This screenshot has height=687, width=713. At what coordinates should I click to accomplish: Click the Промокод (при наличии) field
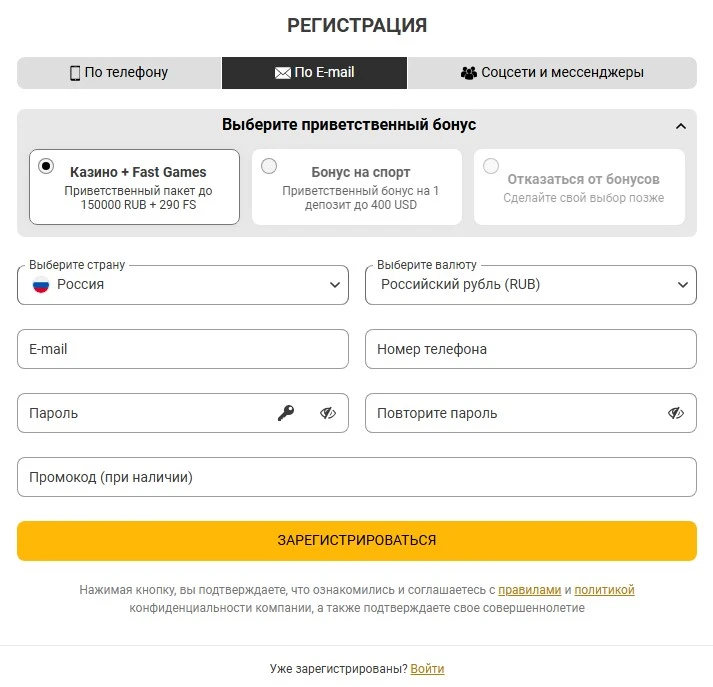click(x=357, y=477)
